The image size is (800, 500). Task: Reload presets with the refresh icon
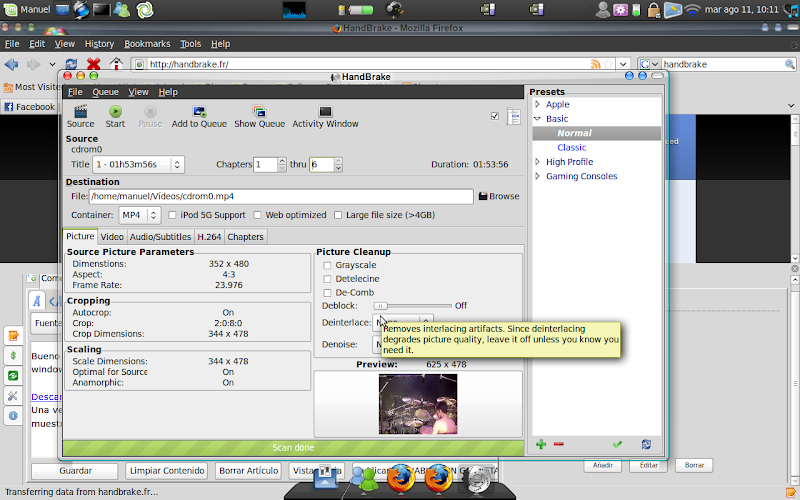pos(646,444)
